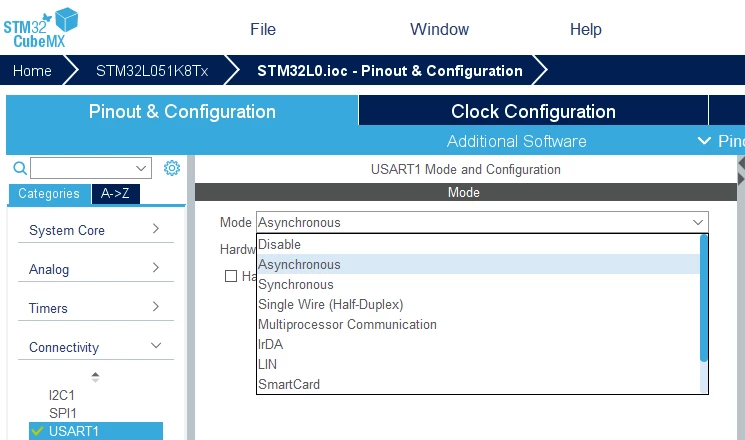Image resolution: width=745 pixels, height=440 pixels.
Task: Click the Mode section header bar
Action: 466,192
